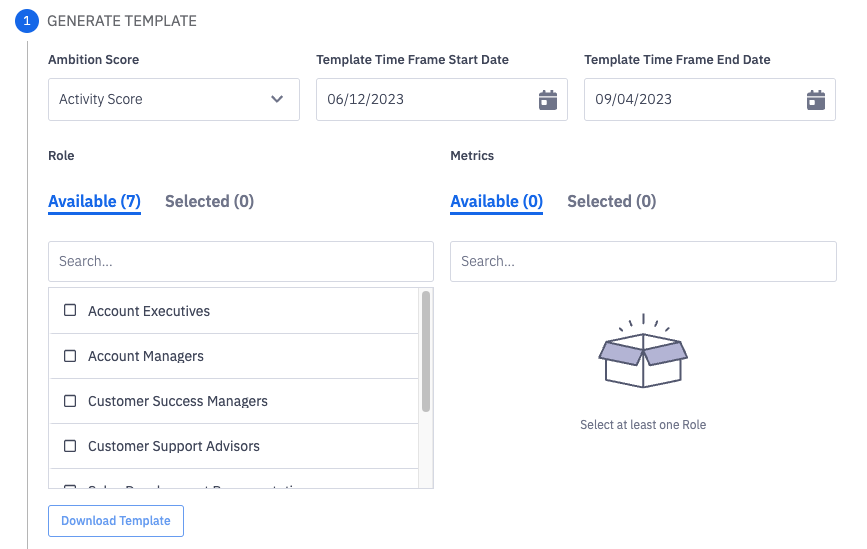Tick the Customer Support Advisors checkbox
The height and width of the screenshot is (549, 867).
(70, 446)
